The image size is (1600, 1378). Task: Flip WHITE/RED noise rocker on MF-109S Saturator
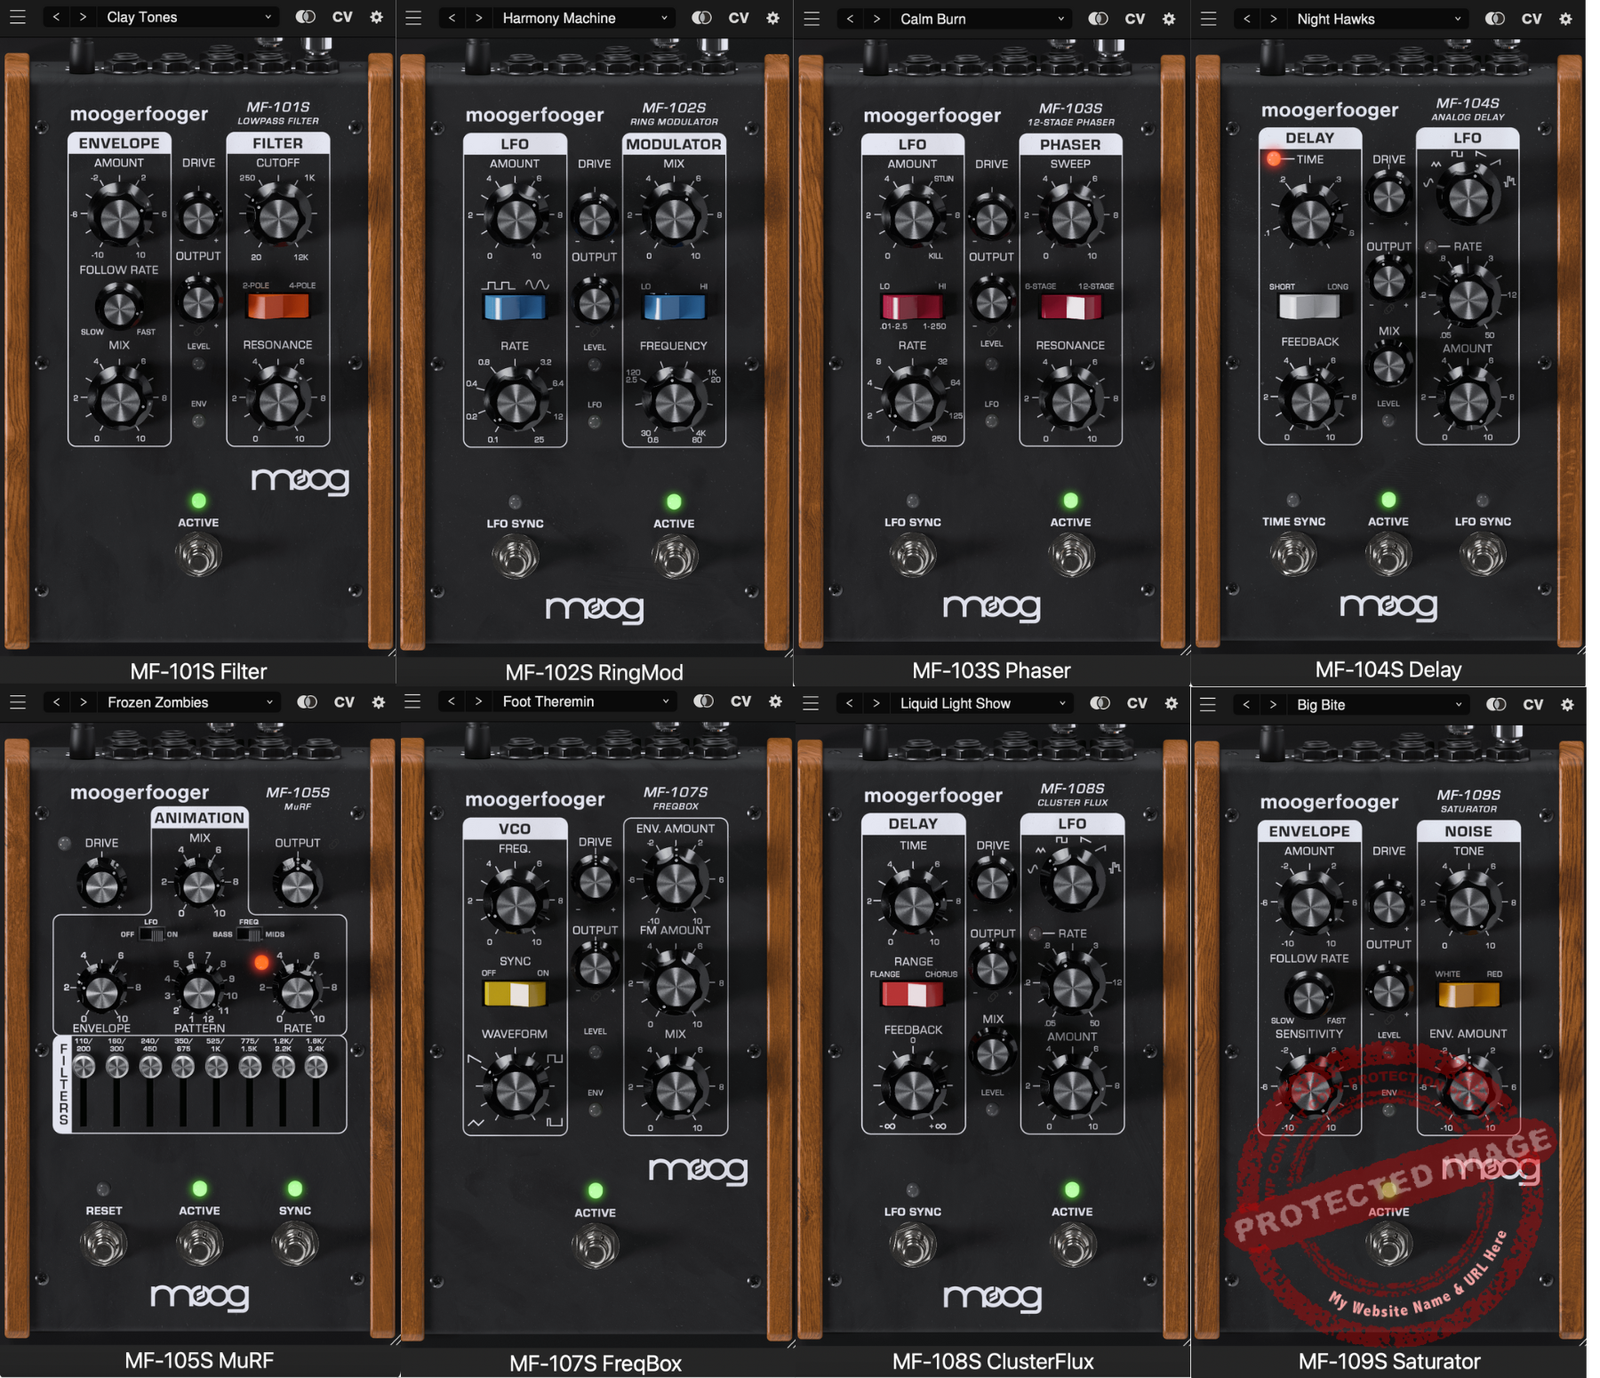[1468, 994]
